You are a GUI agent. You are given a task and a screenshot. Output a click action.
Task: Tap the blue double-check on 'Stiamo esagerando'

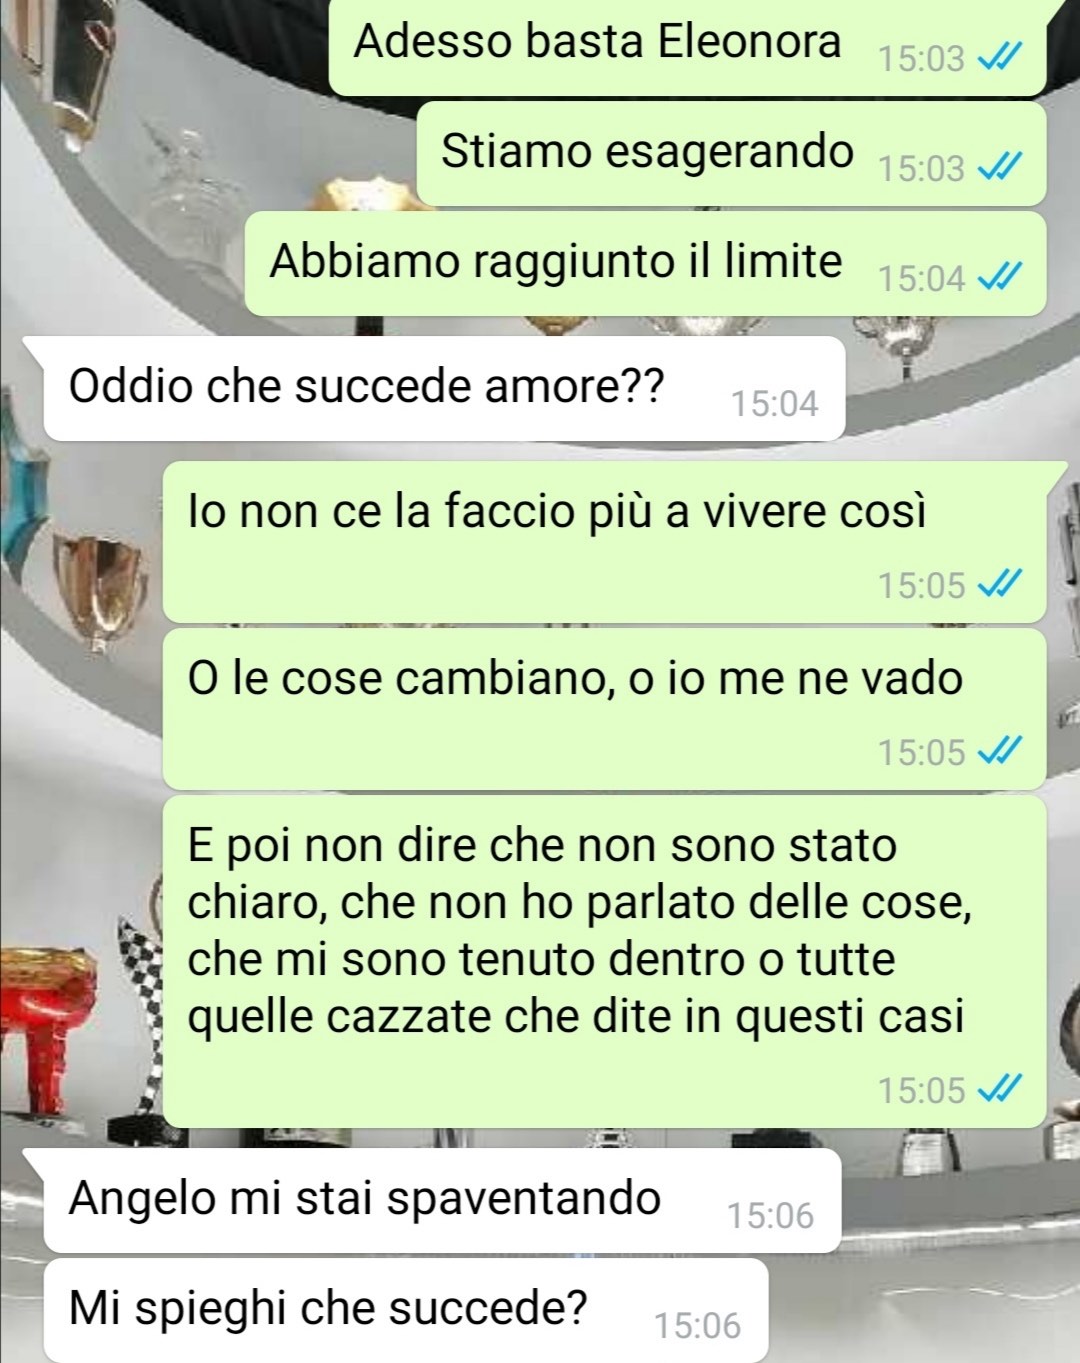[x=998, y=168]
